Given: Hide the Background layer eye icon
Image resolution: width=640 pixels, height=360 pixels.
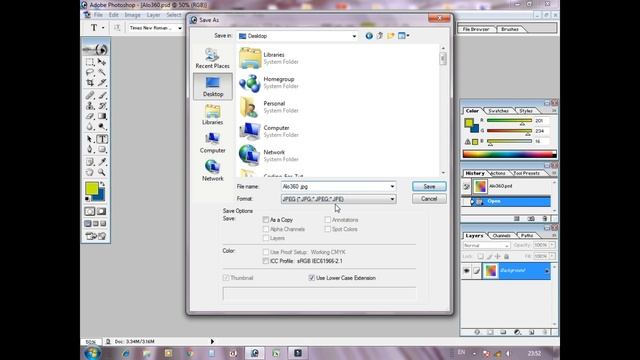Looking at the screenshot, I should coord(467,271).
